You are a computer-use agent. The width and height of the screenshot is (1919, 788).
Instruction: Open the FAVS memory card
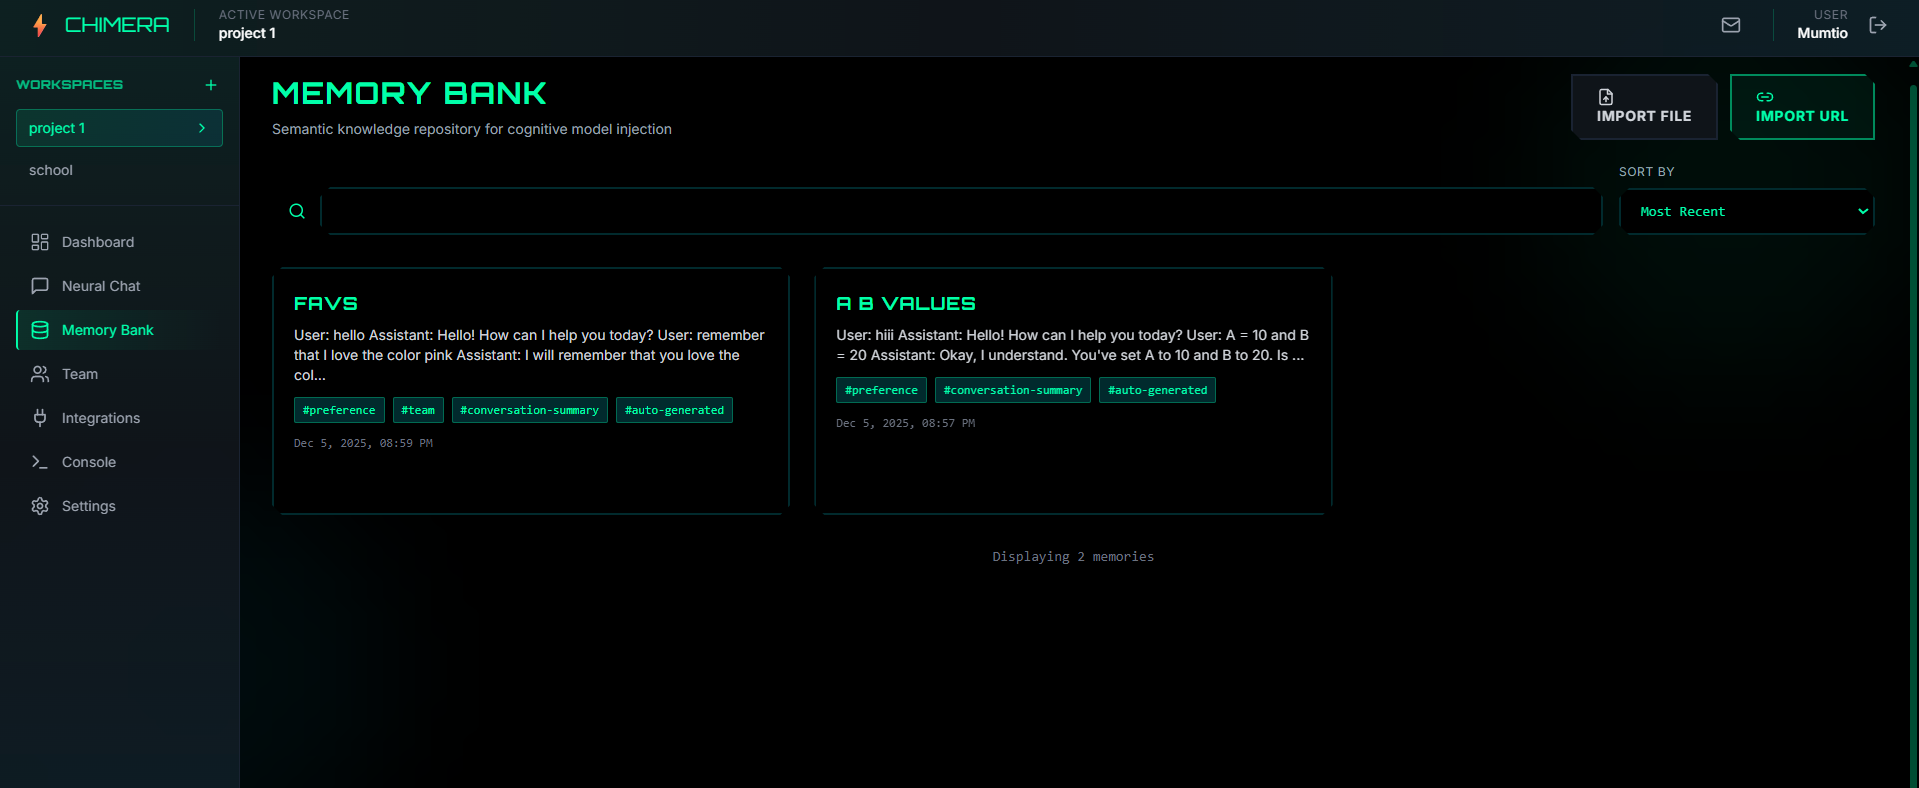[x=531, y=391]
